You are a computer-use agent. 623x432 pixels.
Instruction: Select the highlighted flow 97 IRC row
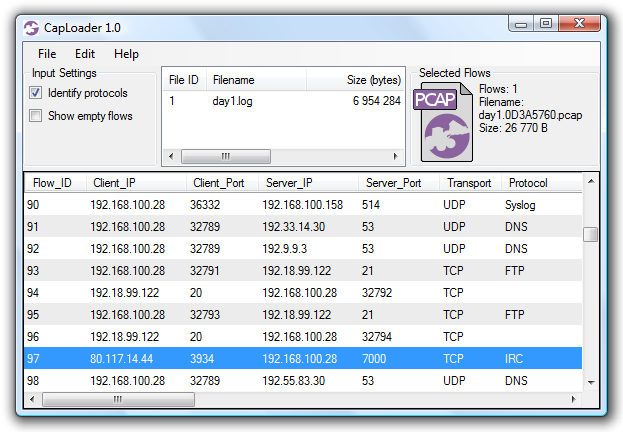[x=303, y=358]
